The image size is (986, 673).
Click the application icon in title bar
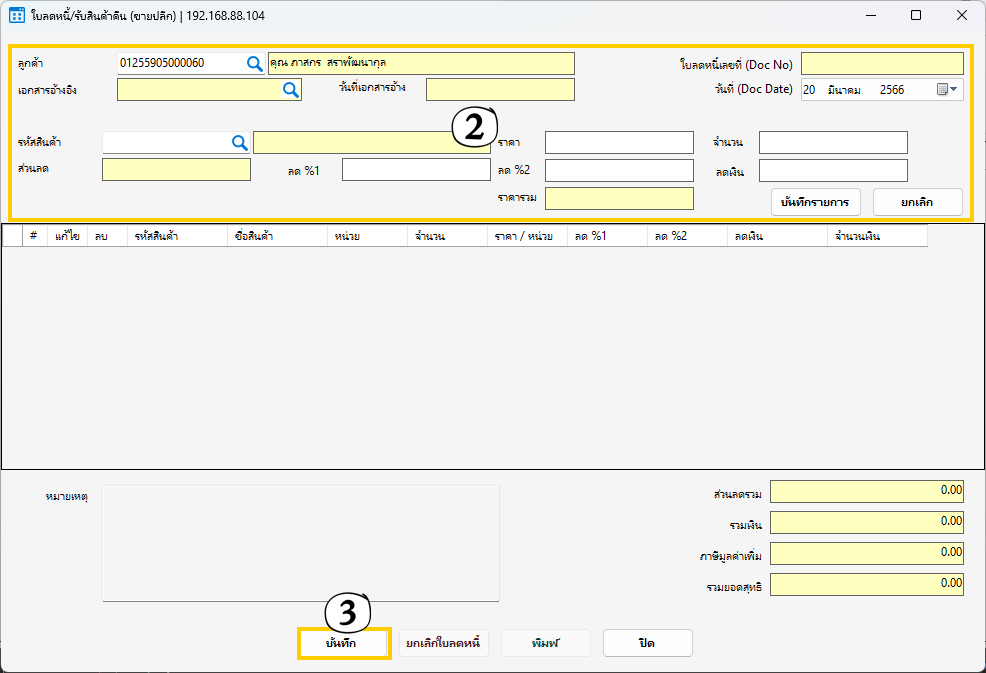click(17, 15)
